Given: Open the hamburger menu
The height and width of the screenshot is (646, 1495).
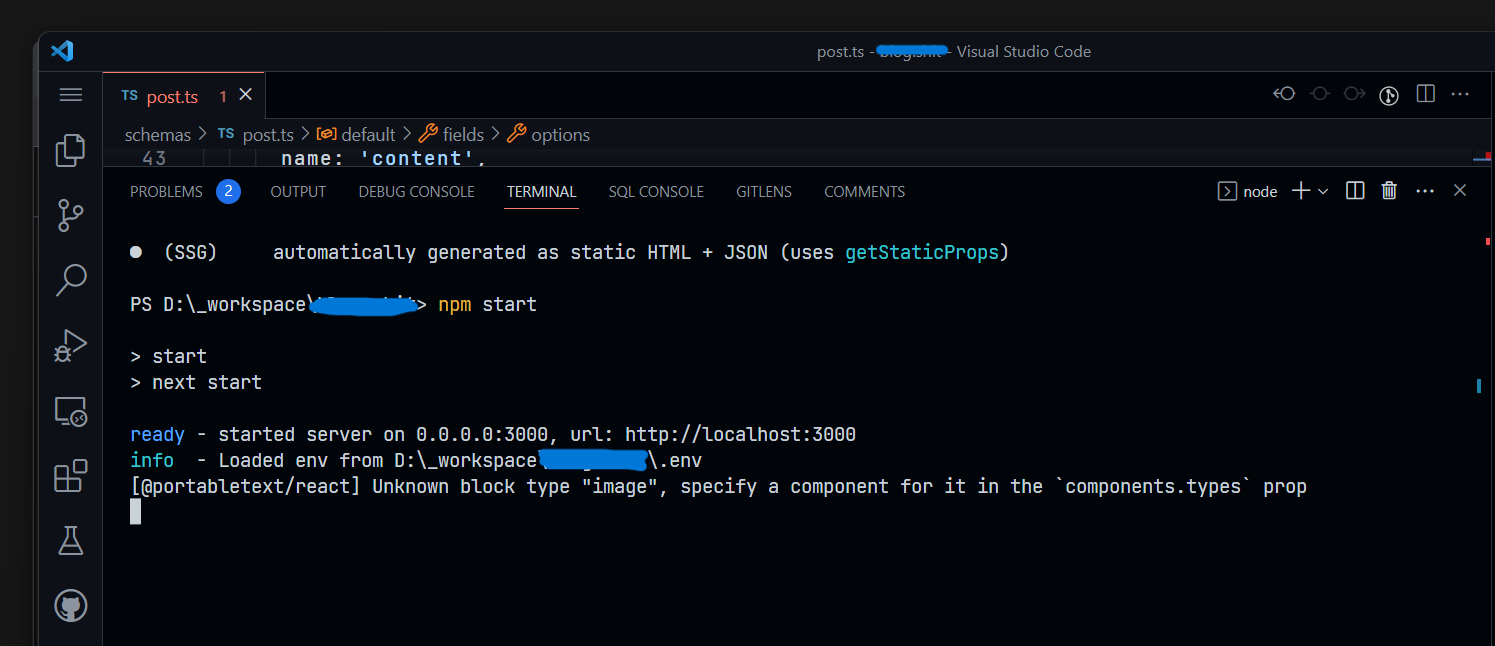Looking at the screenshot, I should (70, 94).
